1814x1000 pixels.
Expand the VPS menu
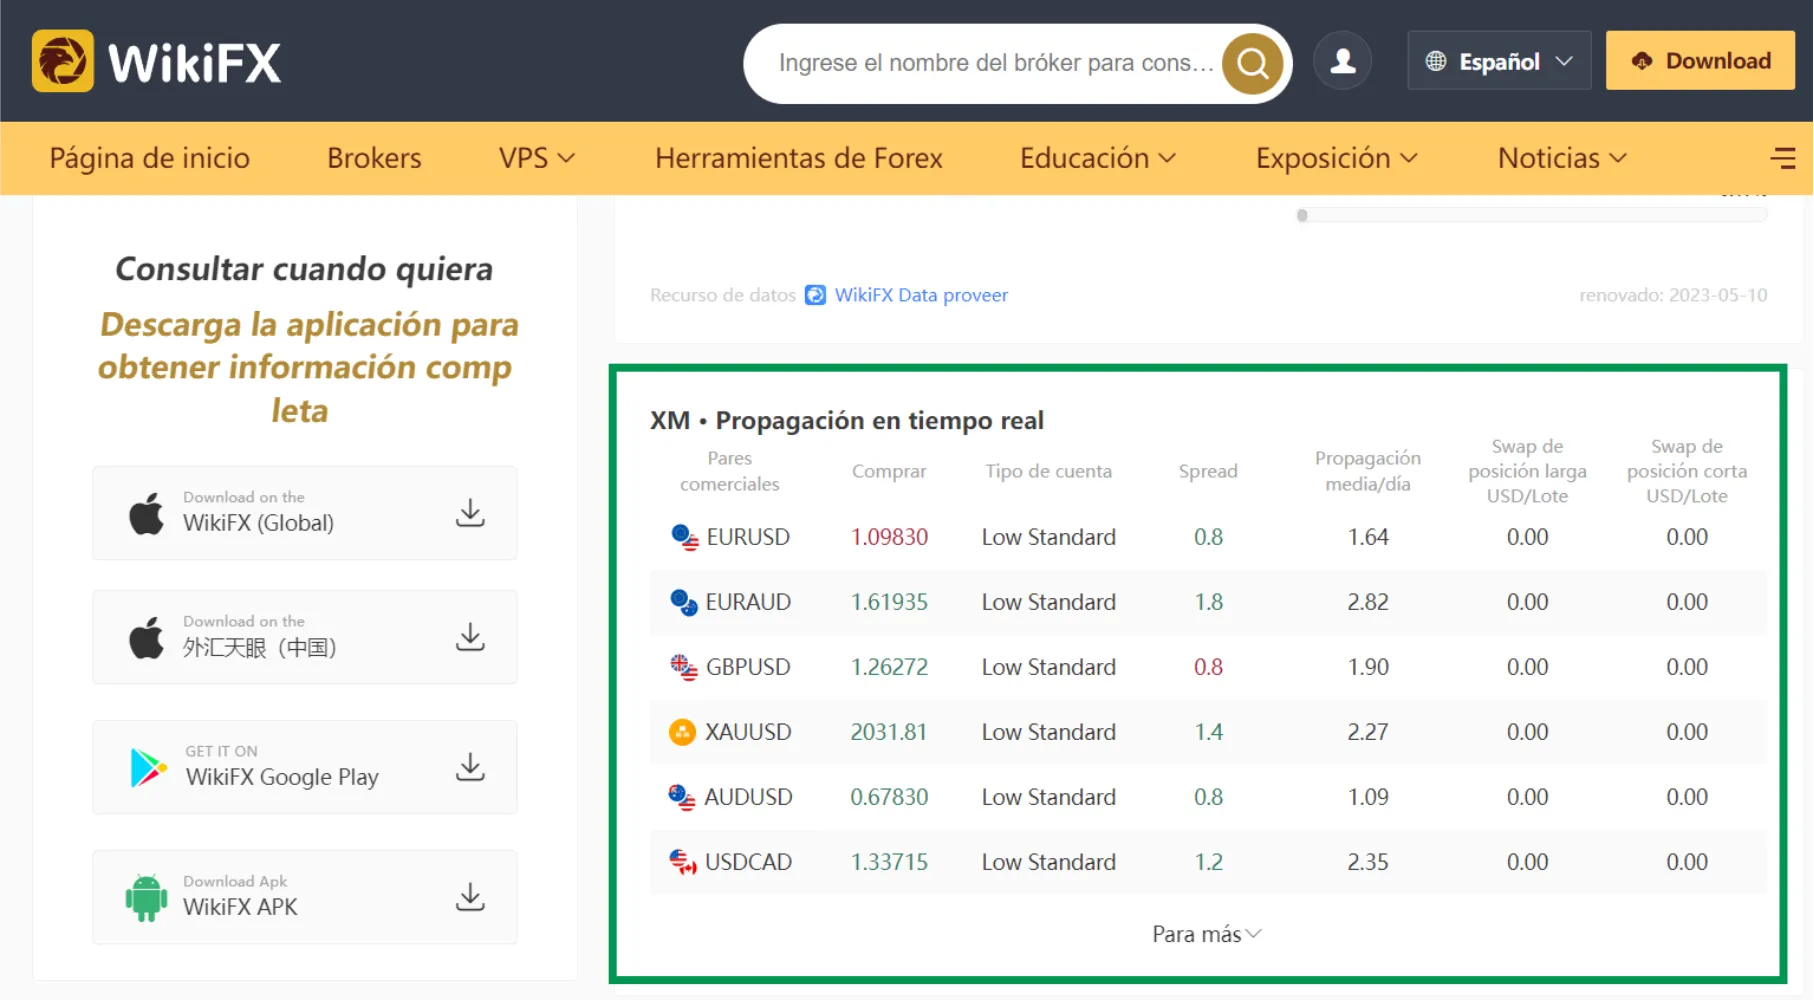tap(537, 158)
